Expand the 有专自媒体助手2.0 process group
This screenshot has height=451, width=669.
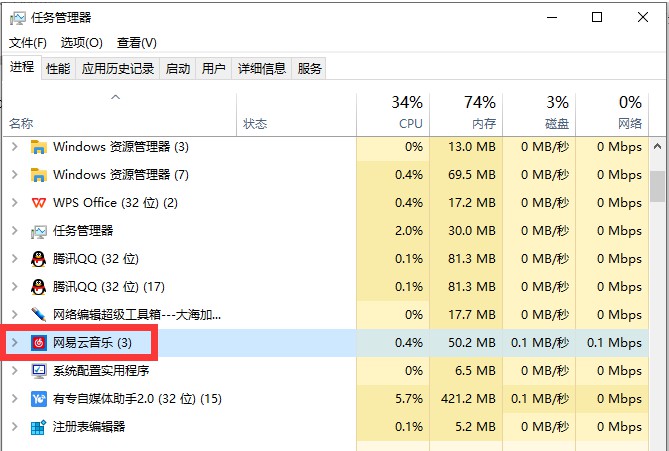pyautogui.click(x=15, y=399)
